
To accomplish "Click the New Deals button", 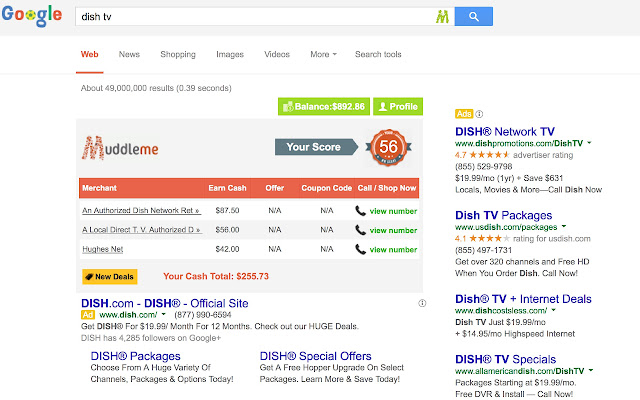I will [x=110, y=277].
